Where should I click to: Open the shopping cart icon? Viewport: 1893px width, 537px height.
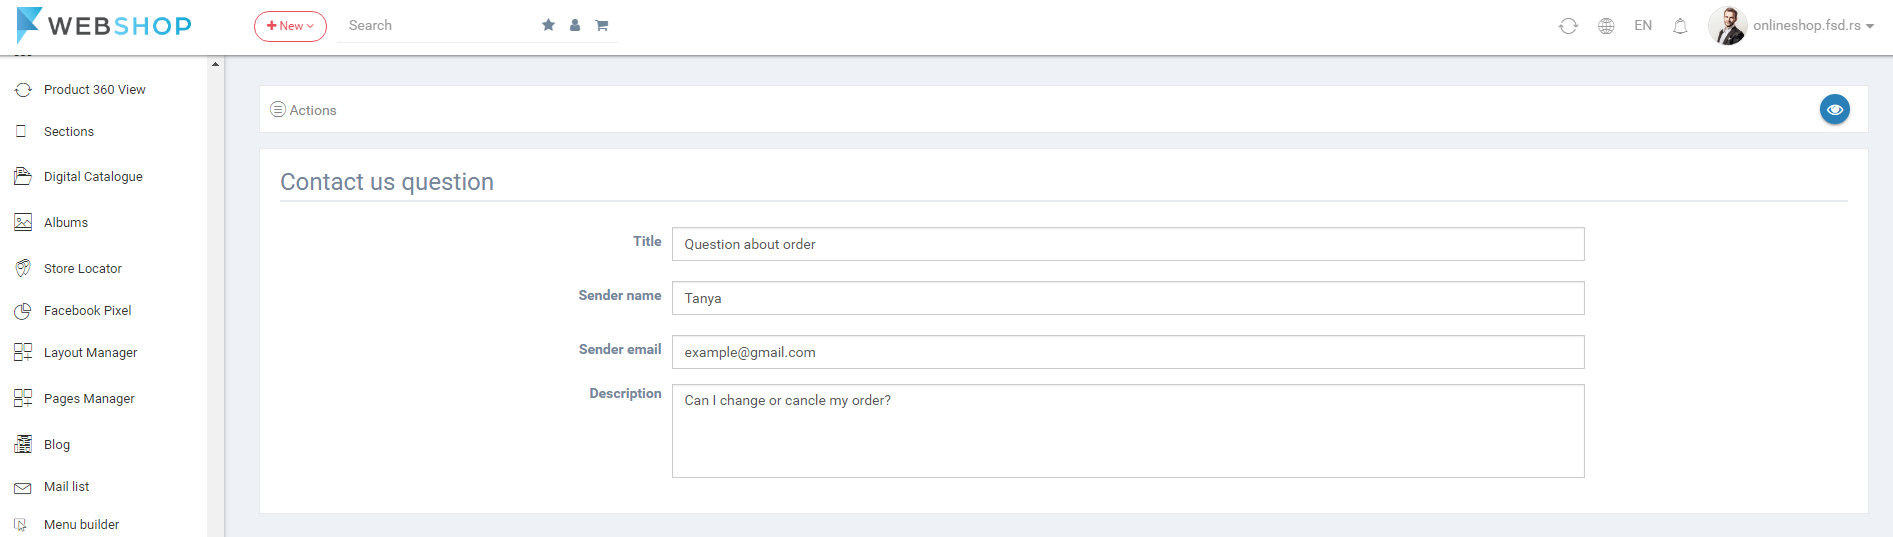point(602,25)
